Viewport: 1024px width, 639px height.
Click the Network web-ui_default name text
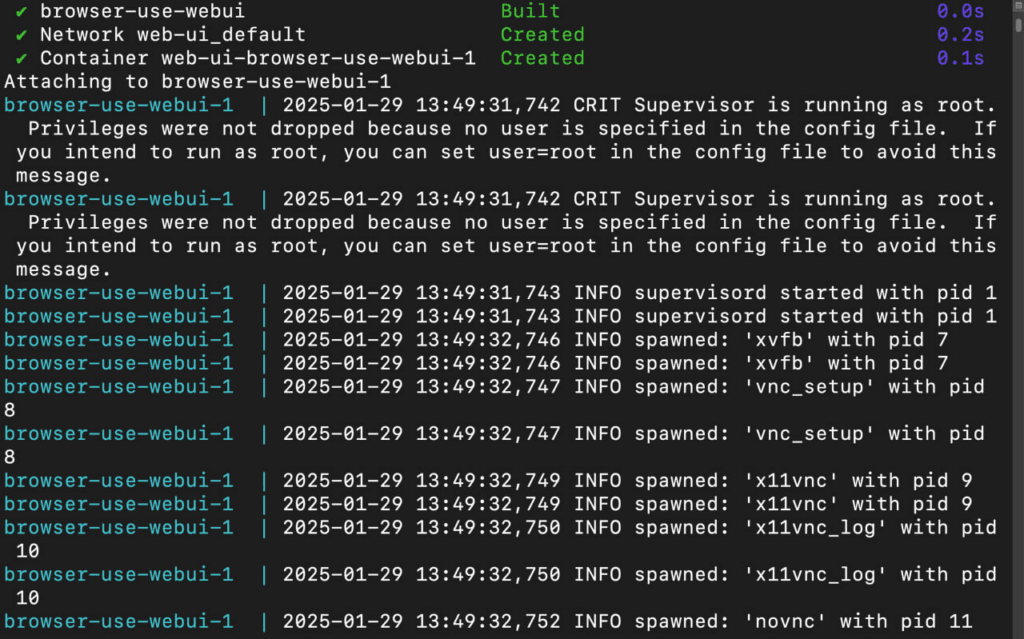click(x=172, y=35)
